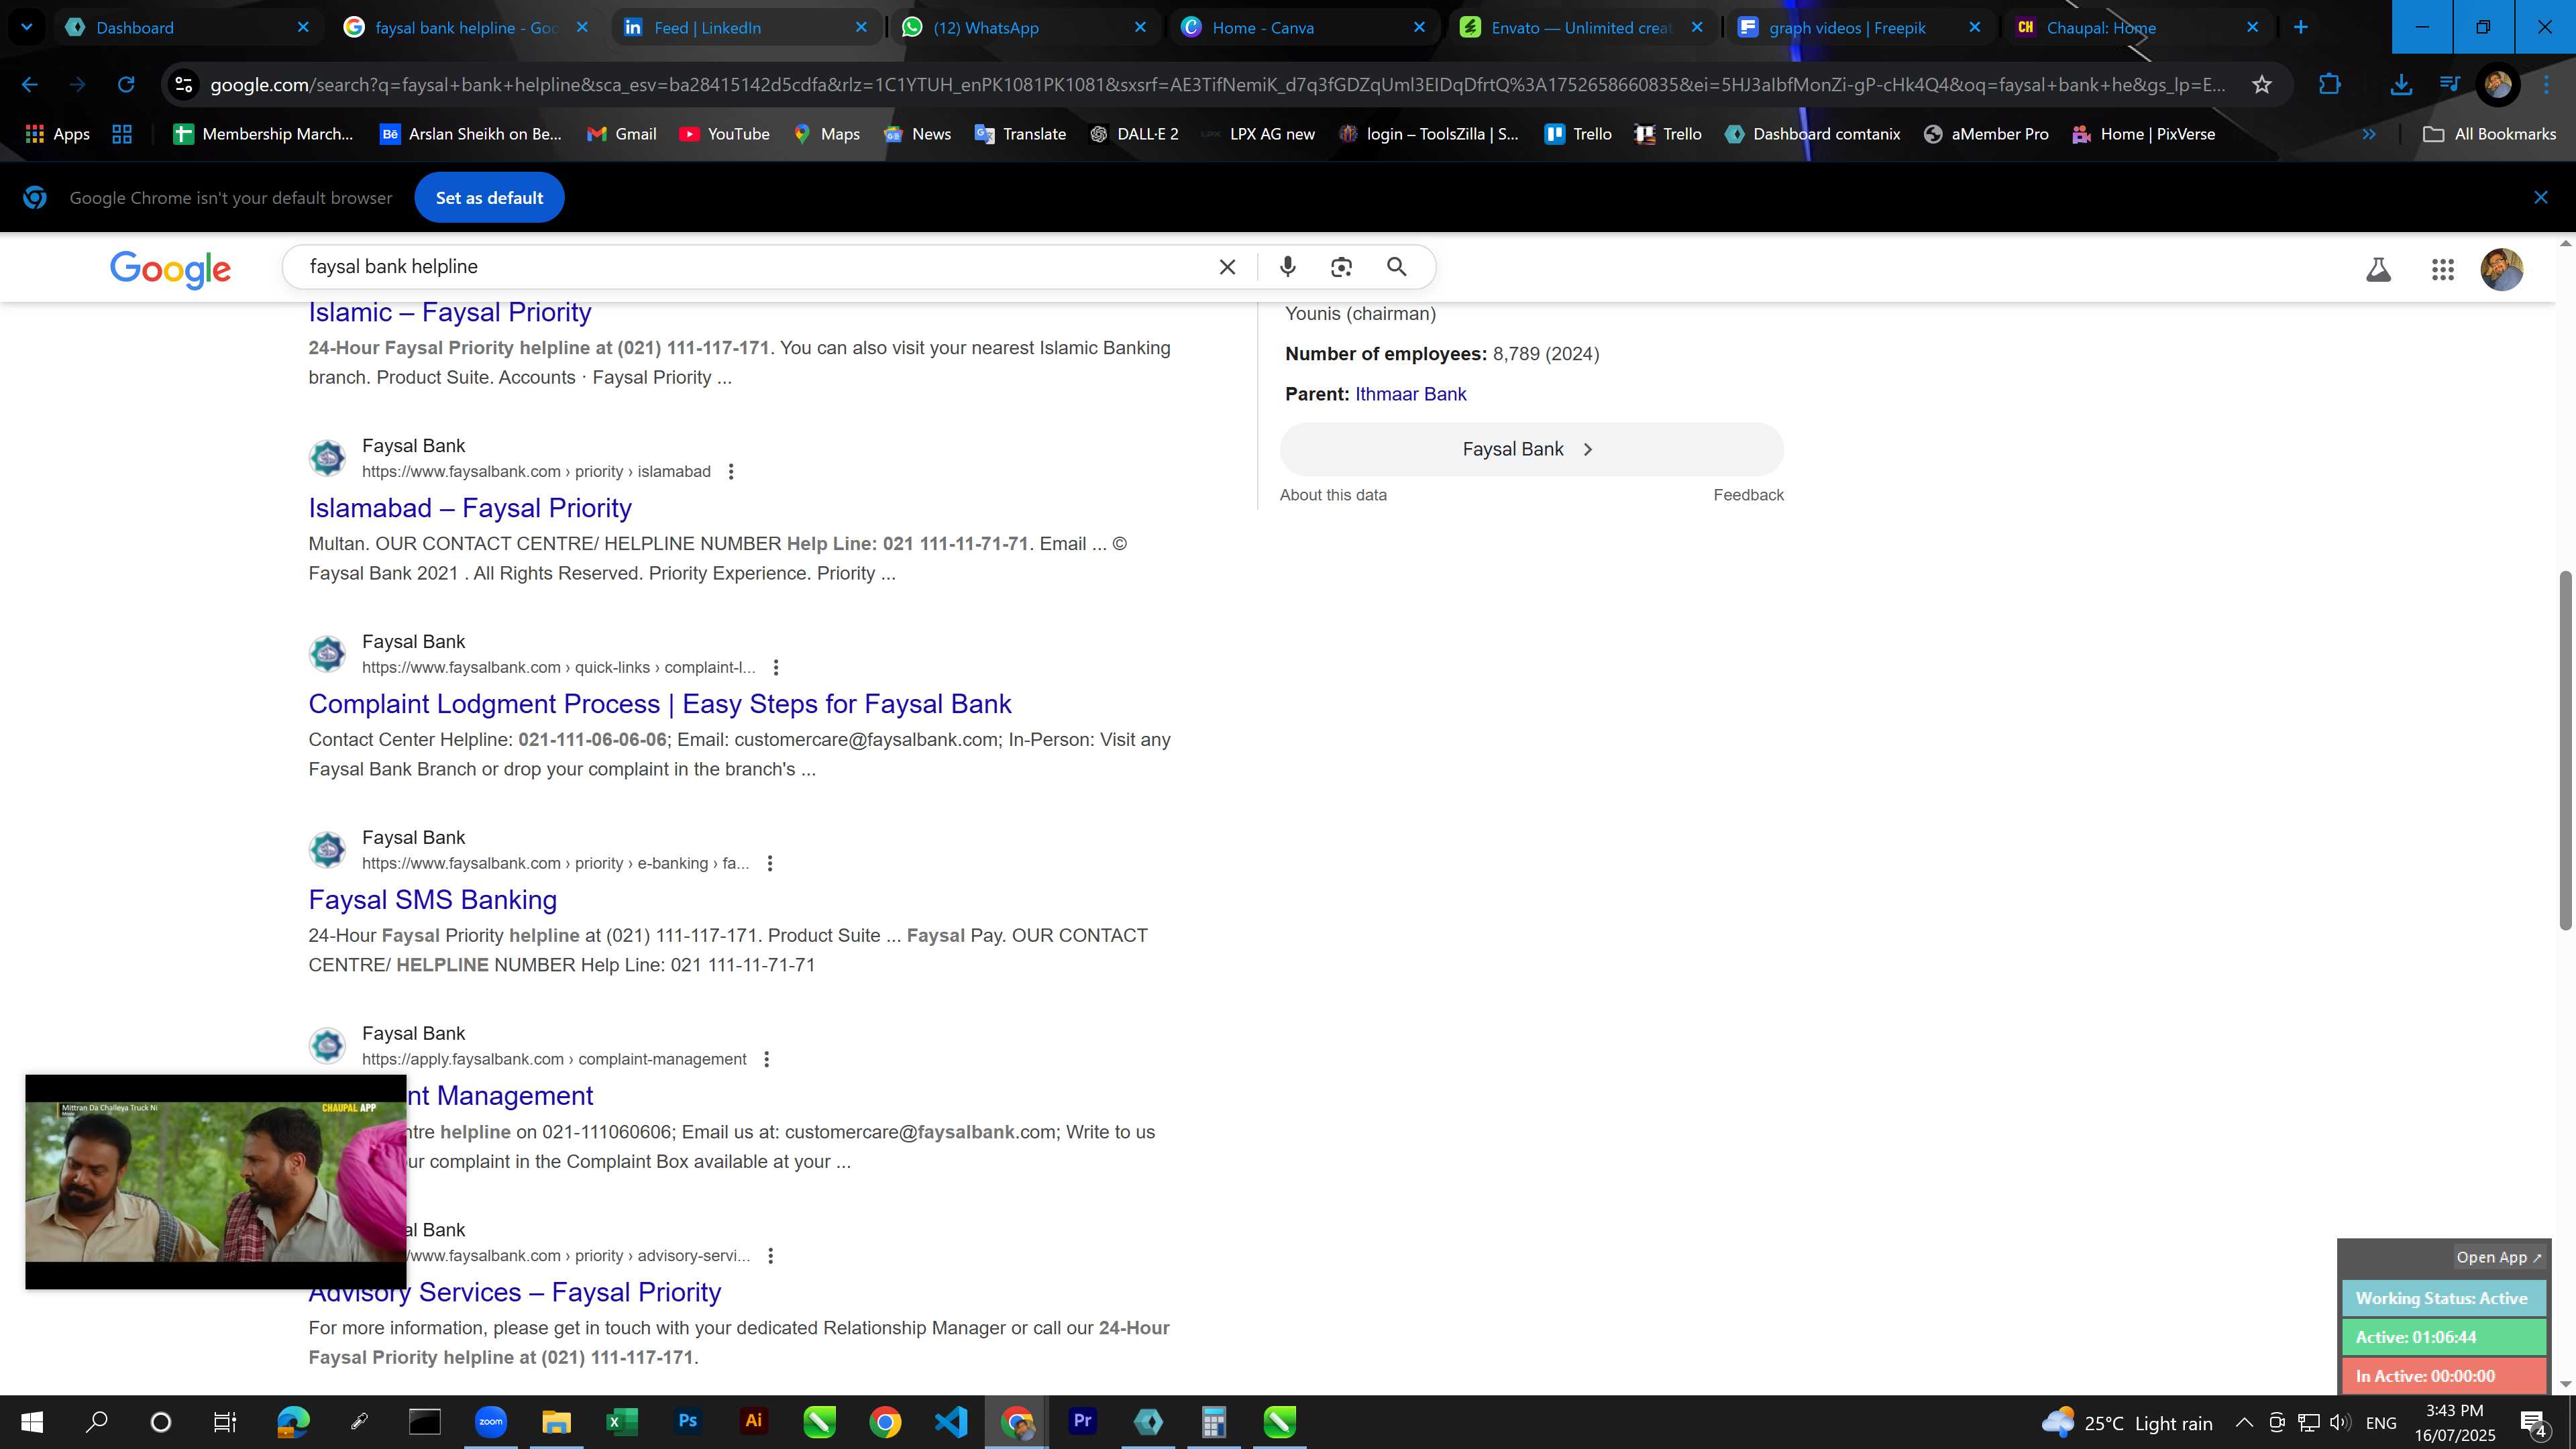2576x1449 pixels.
Task: Open Complaint Lodgment Process result link
Action: coord(660,704)
